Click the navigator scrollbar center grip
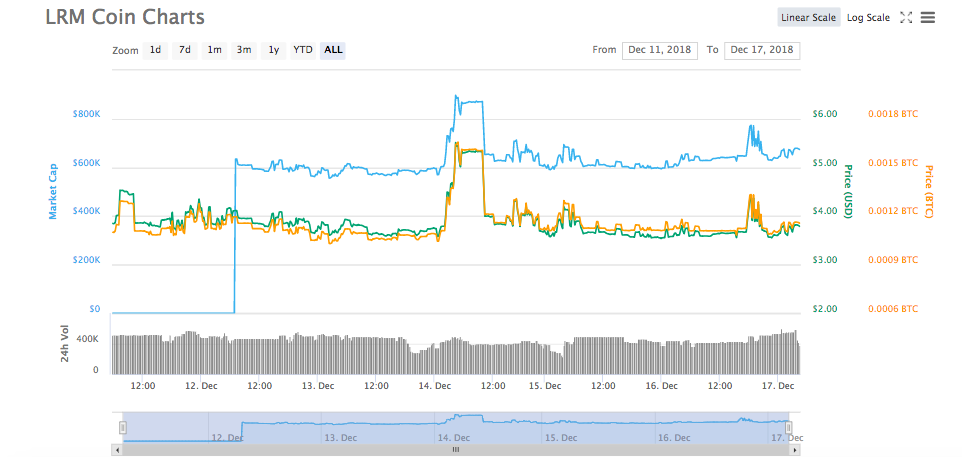The width and height of the screenshot is (962, 457). [456, 450]
